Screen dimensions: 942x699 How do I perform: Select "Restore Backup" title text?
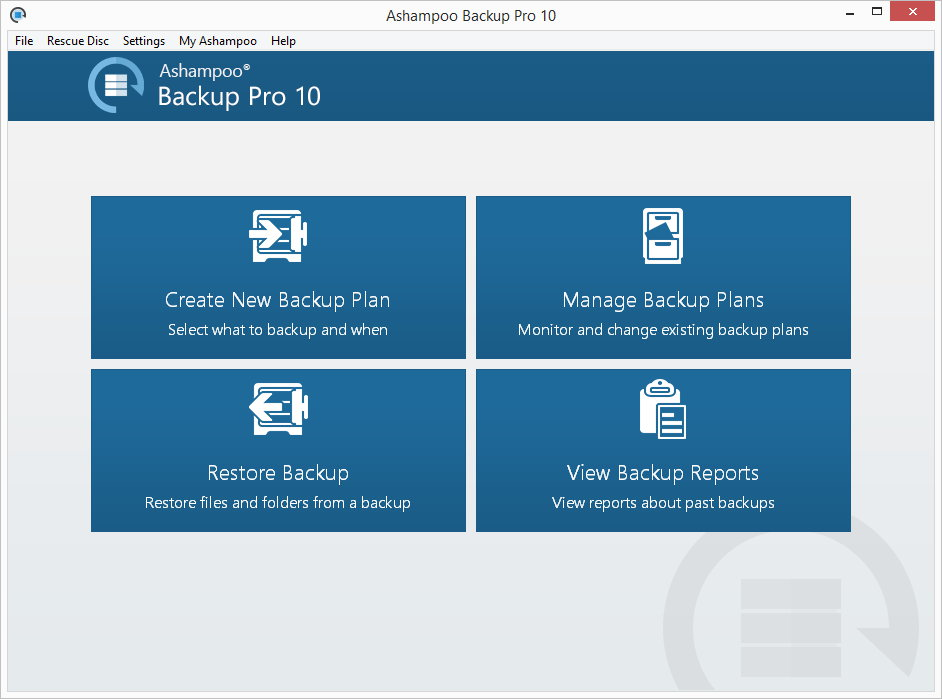(278, 473)
